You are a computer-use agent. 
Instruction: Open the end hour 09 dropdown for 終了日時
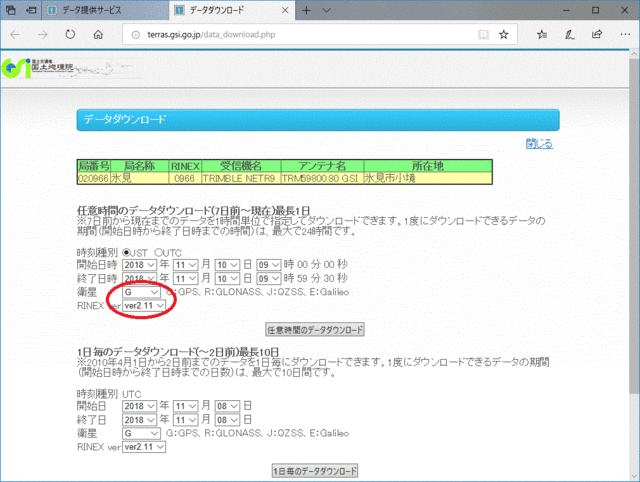(x=269, y=279)
